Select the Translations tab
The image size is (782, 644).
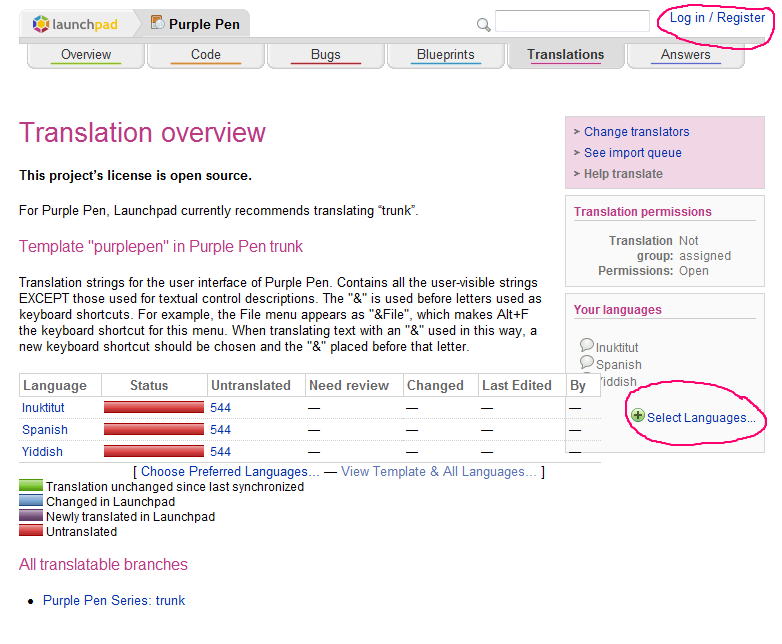click(x=566, y=54)
